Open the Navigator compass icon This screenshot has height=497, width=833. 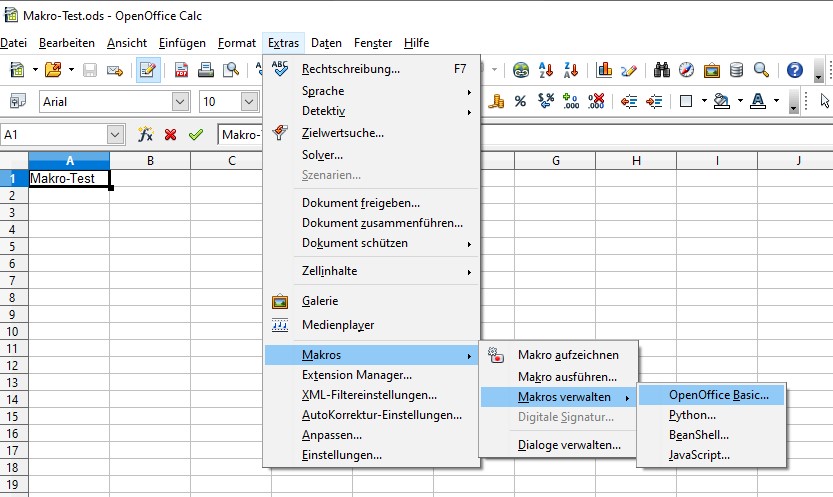pos(686,70)
